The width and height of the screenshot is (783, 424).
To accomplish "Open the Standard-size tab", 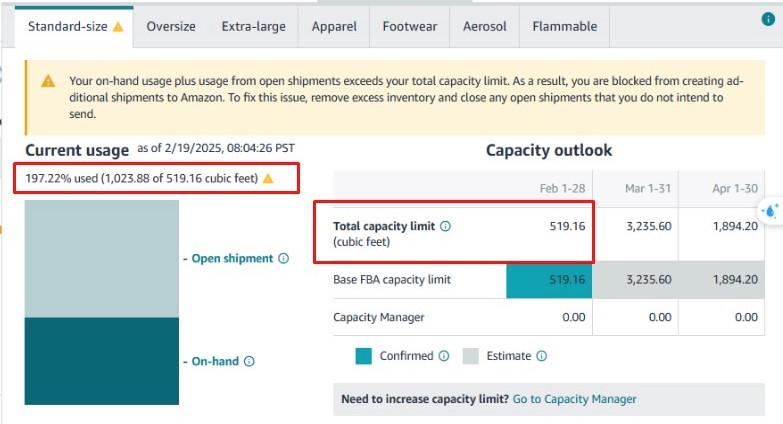I will click(x=74, y=26).
